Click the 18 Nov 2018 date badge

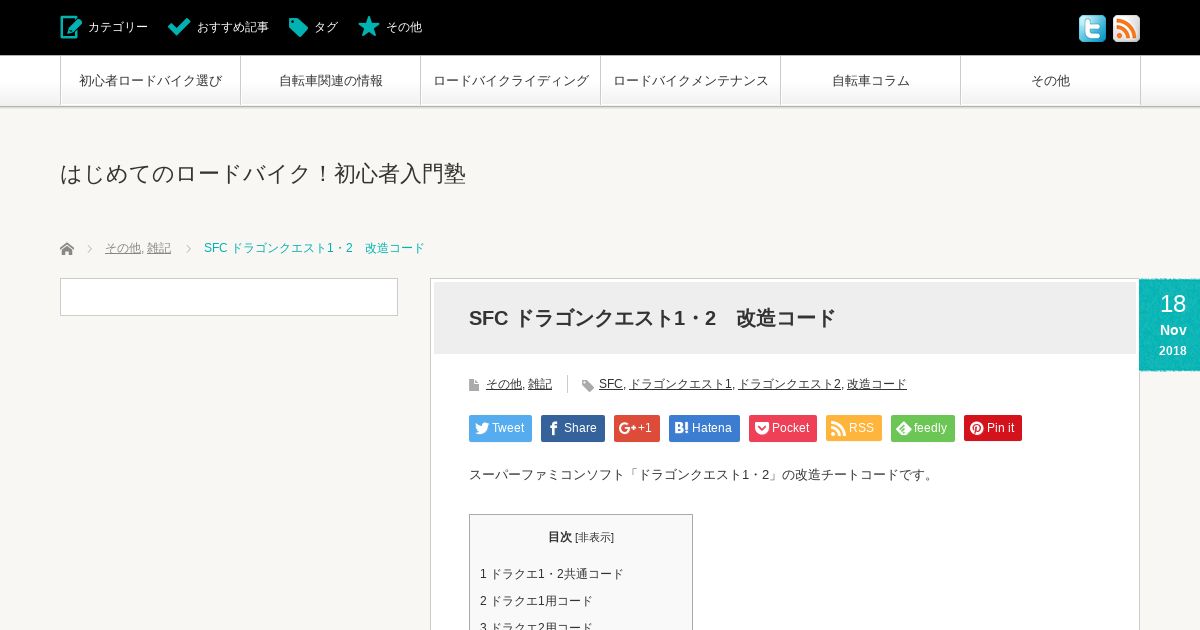click(x=1172, y=325)
